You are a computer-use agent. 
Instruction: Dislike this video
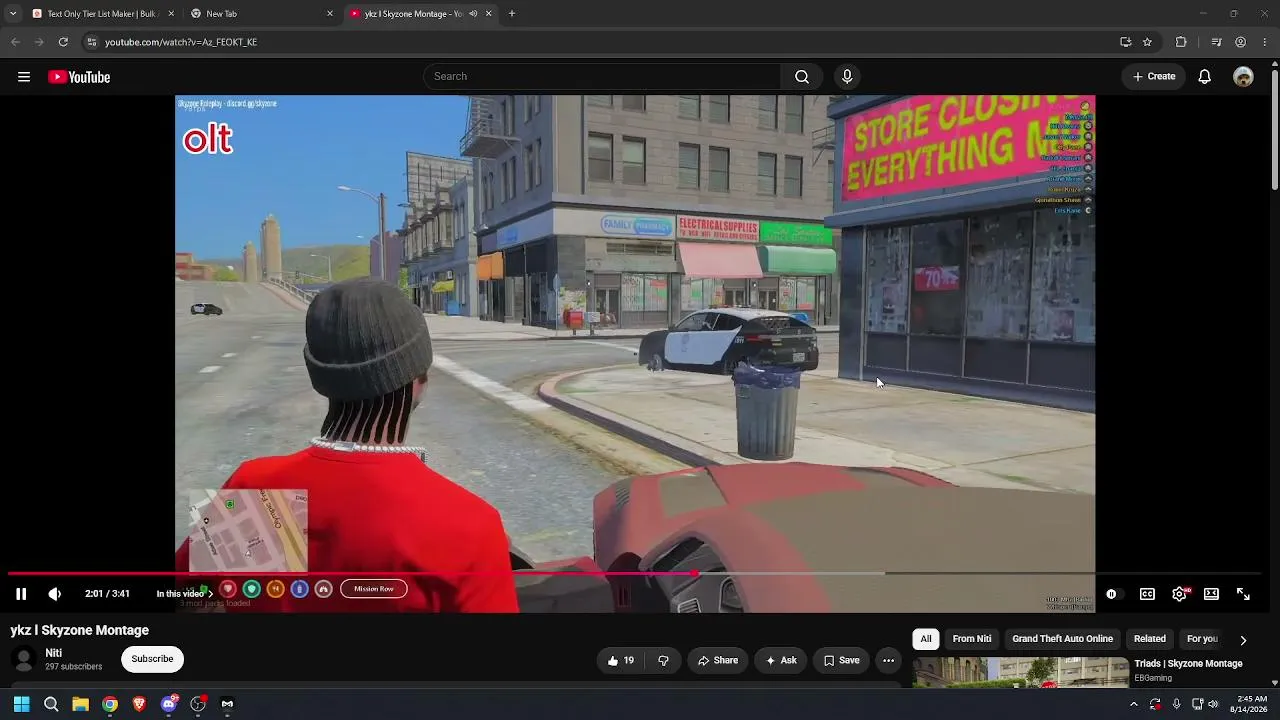point(663,660)
